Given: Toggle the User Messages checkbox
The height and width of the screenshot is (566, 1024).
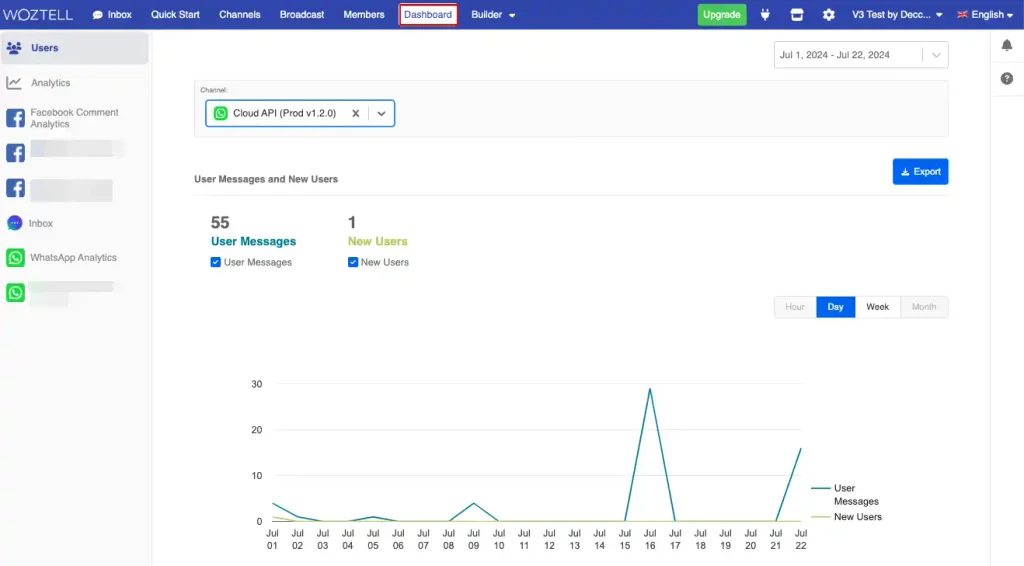Looking at the screenshot, I should point(216,262).
